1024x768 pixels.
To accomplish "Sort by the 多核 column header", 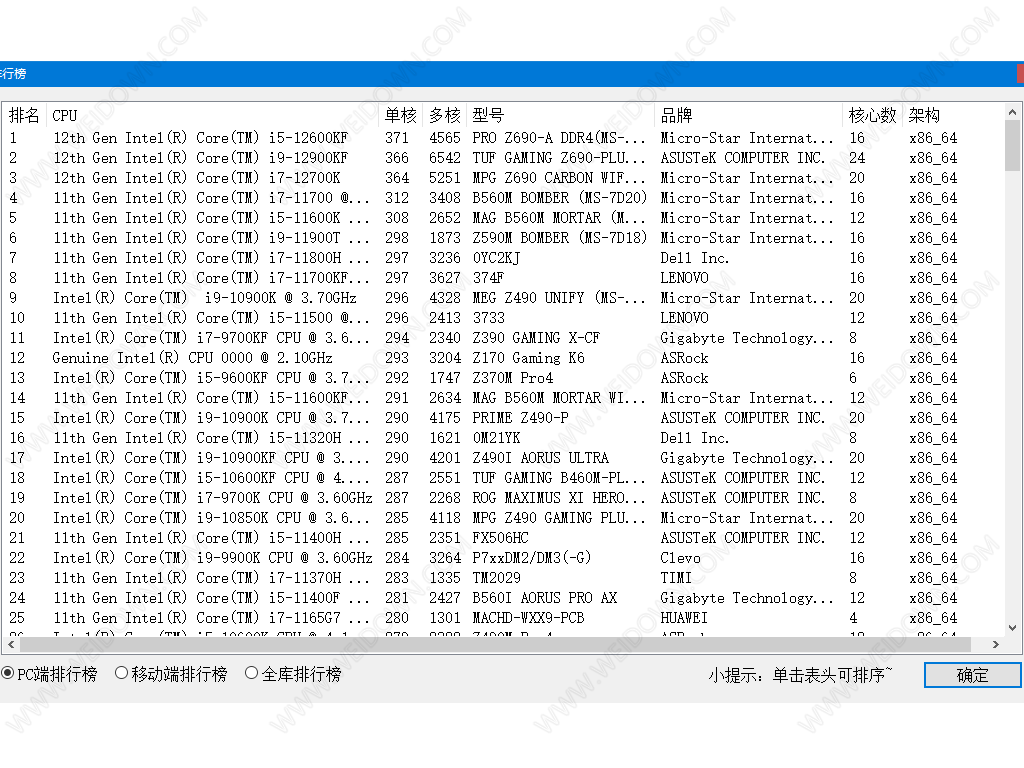I will pyautogui.click(x=445, y=115).
